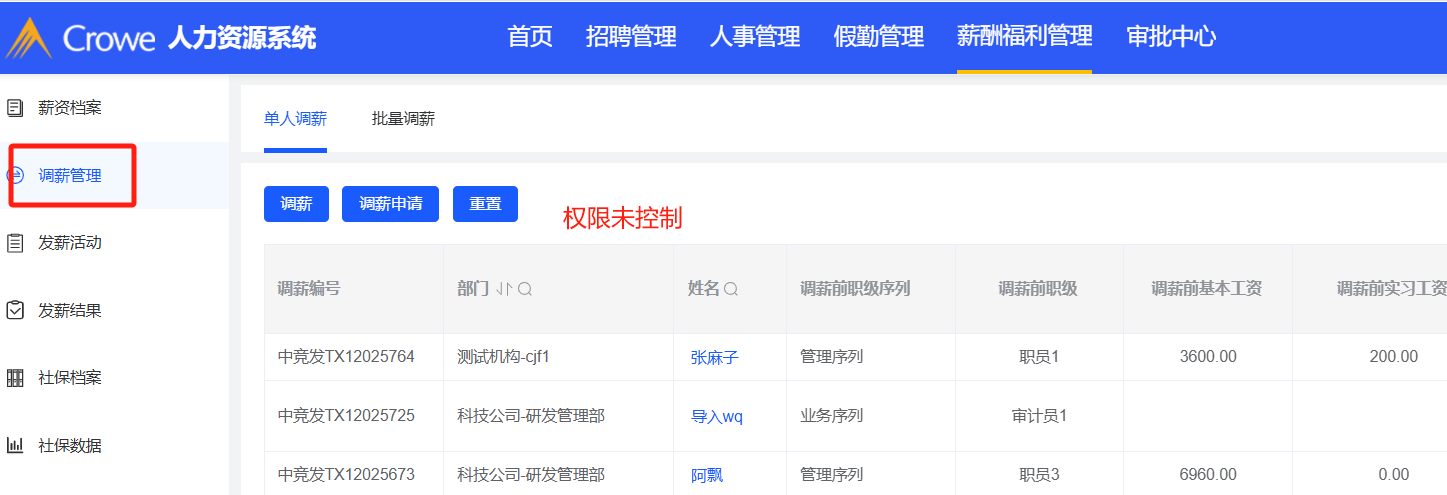
Task: Click 管理序列 in the 张麻子 row
Action: (832, 356)
